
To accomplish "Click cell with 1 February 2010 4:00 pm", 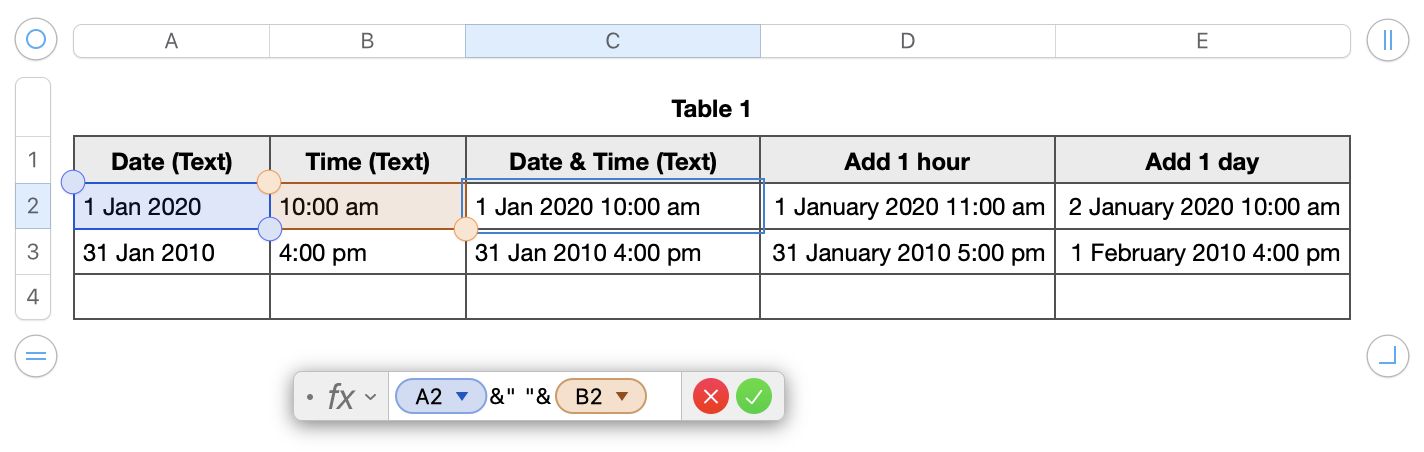I will [x=1204, y=253].
